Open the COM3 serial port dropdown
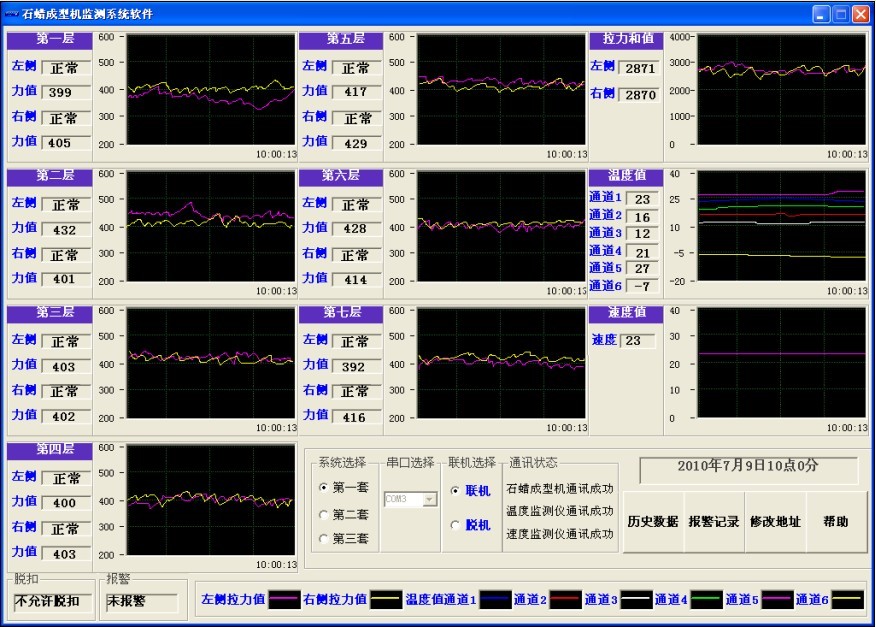Image resolution: width=876 pixels, height=627 pixels. 430,498
